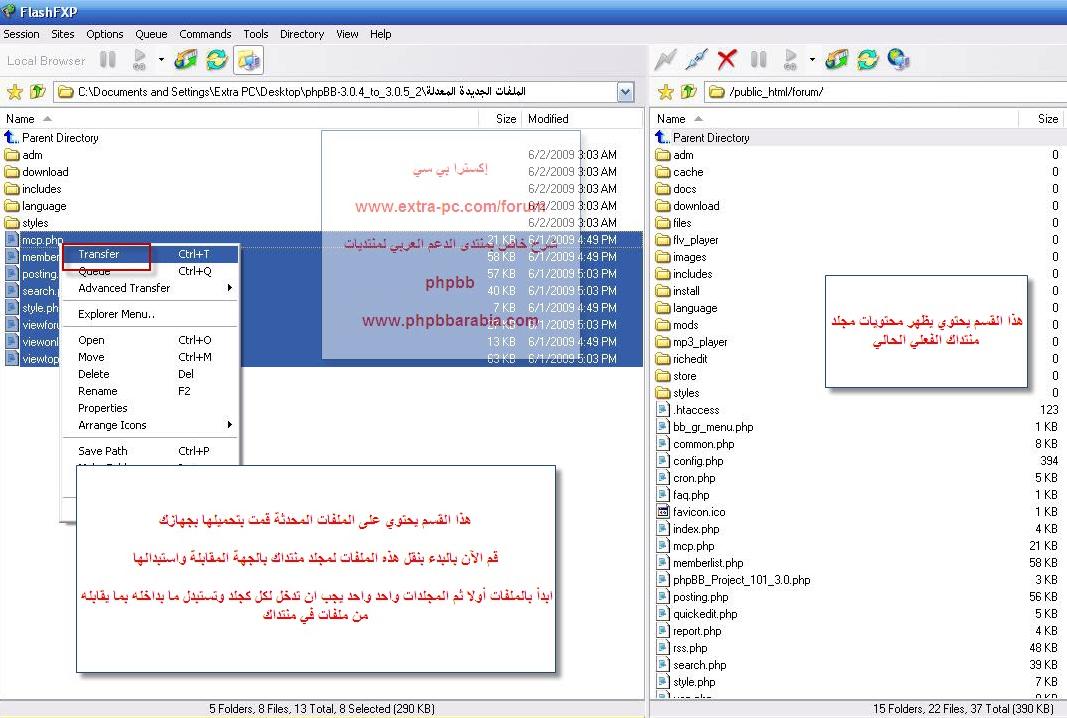
Task: Select the language folder in left pane
Action: pos(35,206)
